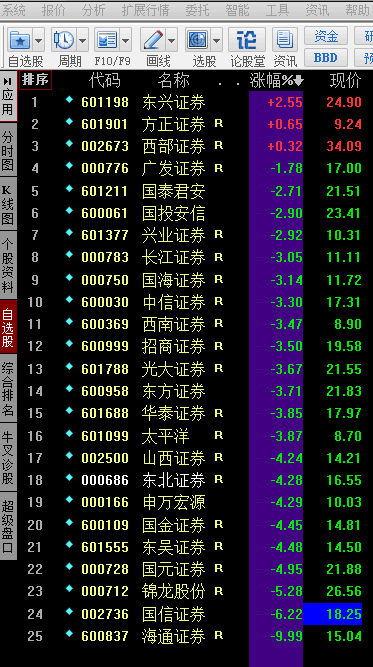Click the 资金 button
The width and height of the screenshot is (373, 667).
[x=326, y=36]
